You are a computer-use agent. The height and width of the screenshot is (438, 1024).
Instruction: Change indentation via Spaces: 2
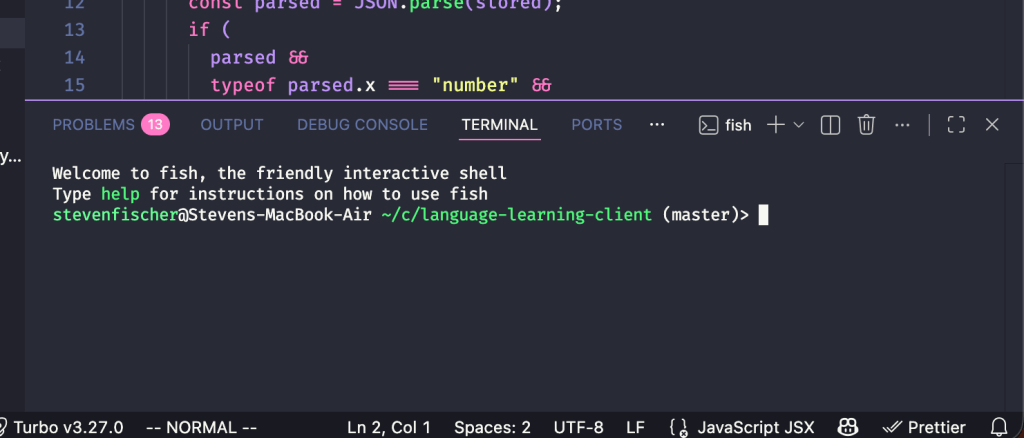coord(492,428)
